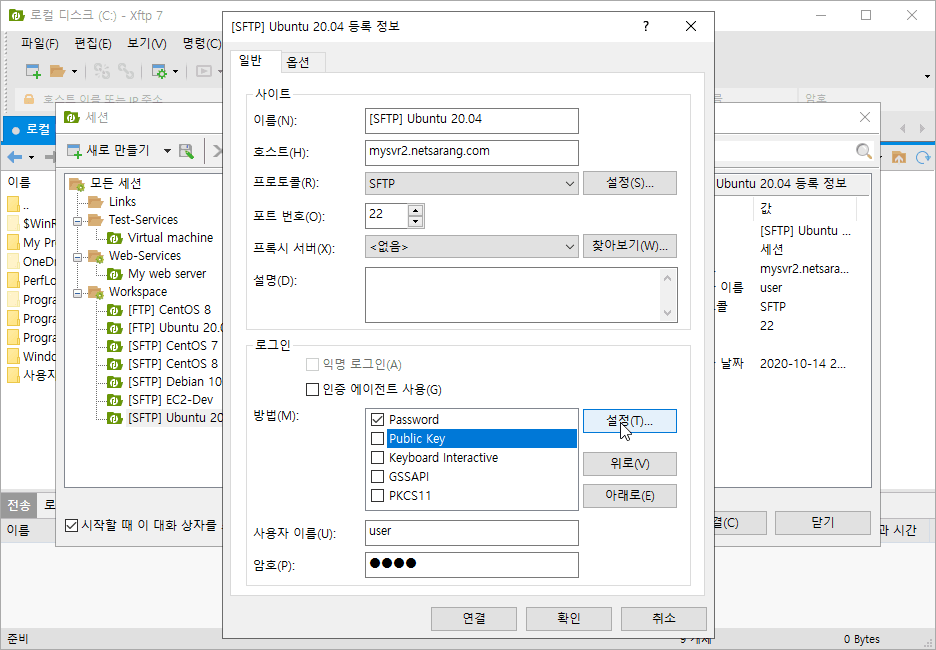The image size is (936, 650).
Task: Click the lock icon in address bar
Action: [28, 99]
